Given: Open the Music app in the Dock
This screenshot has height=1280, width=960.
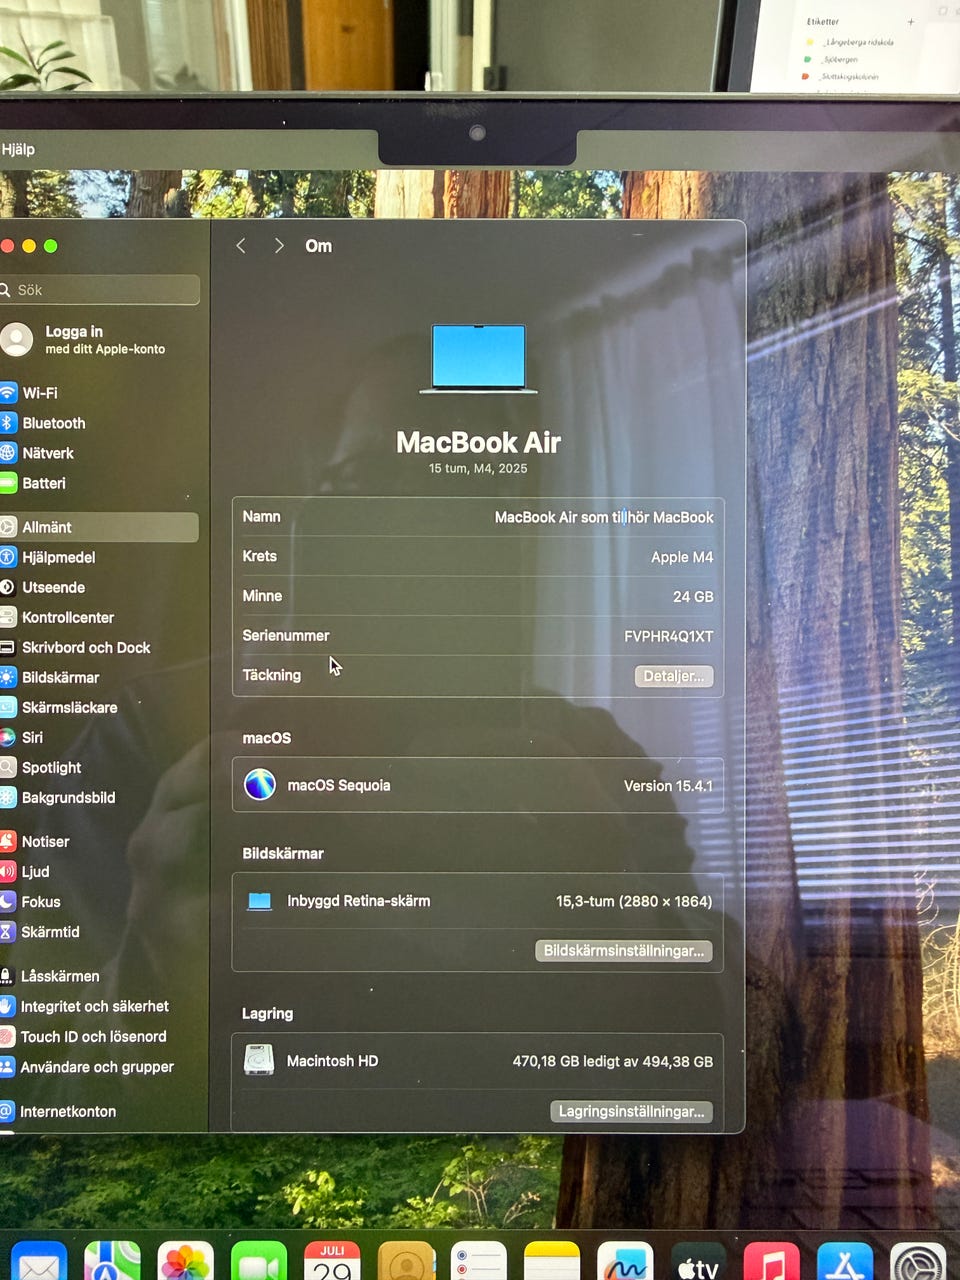Looking at the screenshot, I should [771, 1262].
